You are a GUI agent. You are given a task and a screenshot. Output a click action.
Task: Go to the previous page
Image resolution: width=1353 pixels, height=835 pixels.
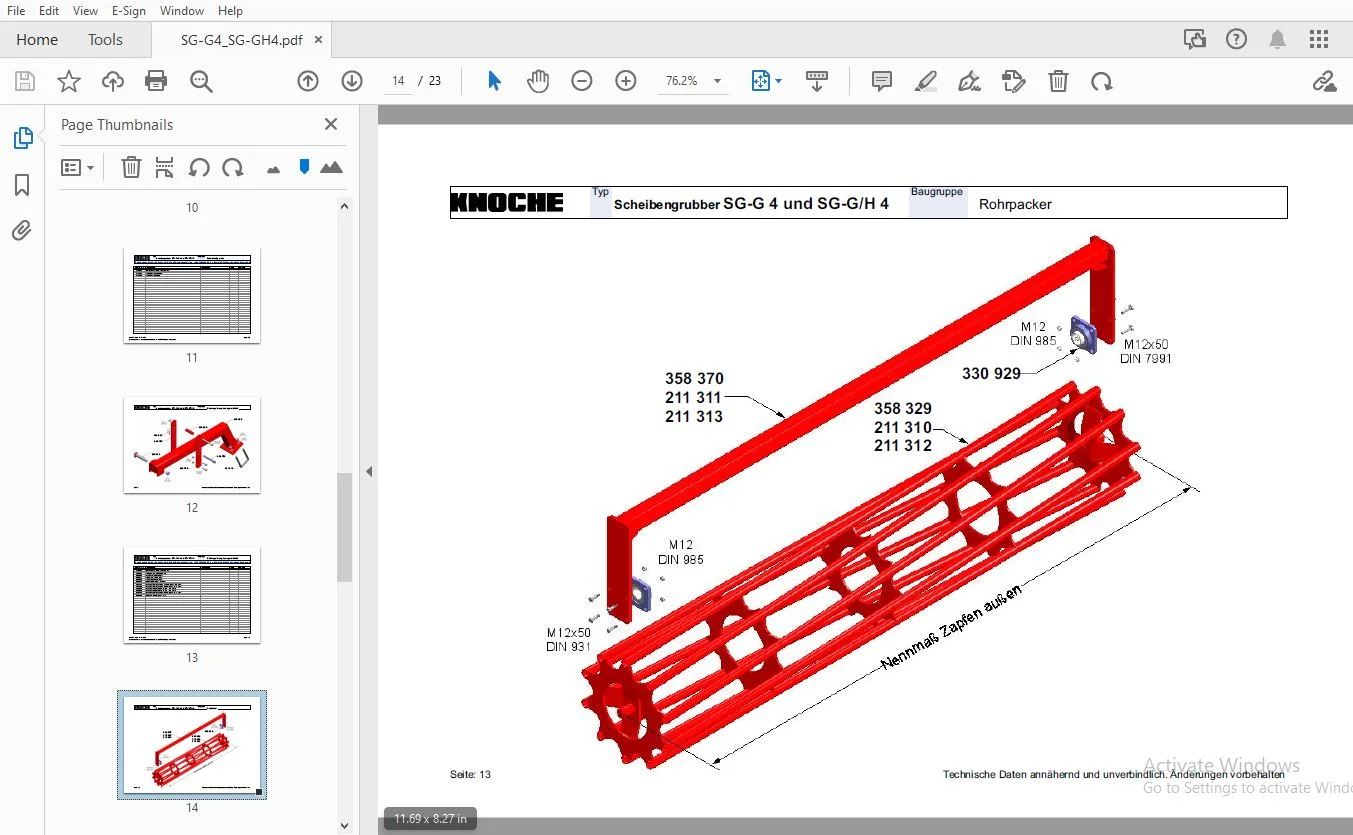click(308, 81)
